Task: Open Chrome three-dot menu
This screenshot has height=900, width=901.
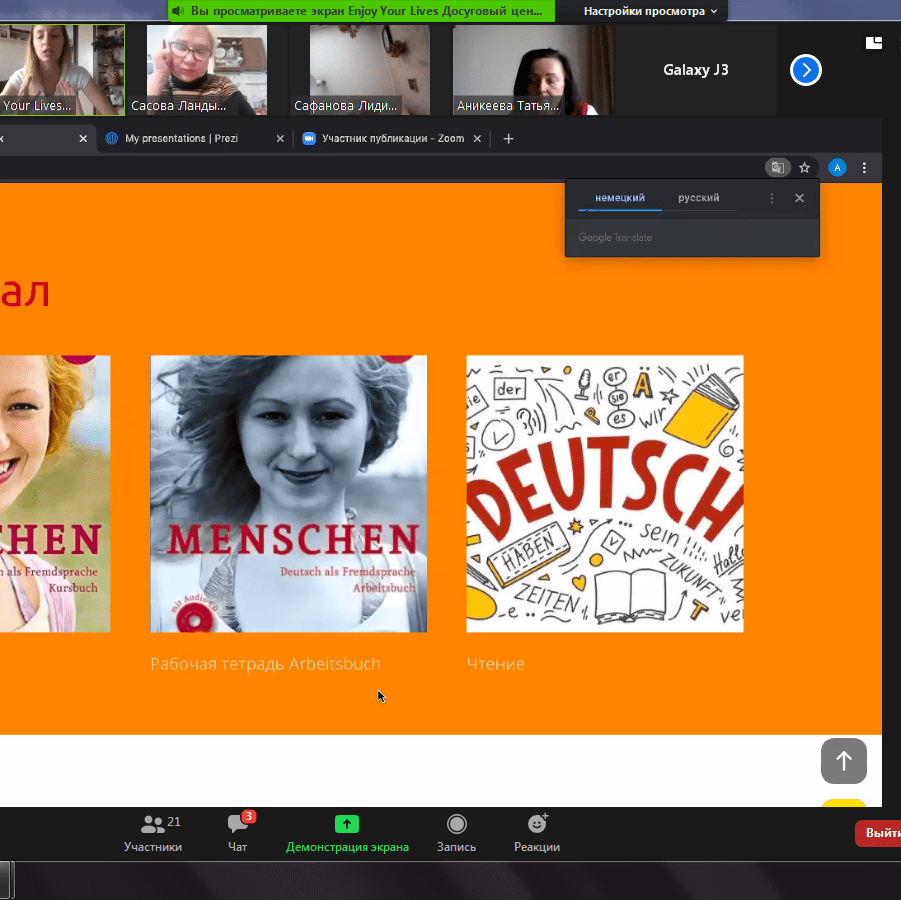Action: pyautogui.click(x=864, y=168)
